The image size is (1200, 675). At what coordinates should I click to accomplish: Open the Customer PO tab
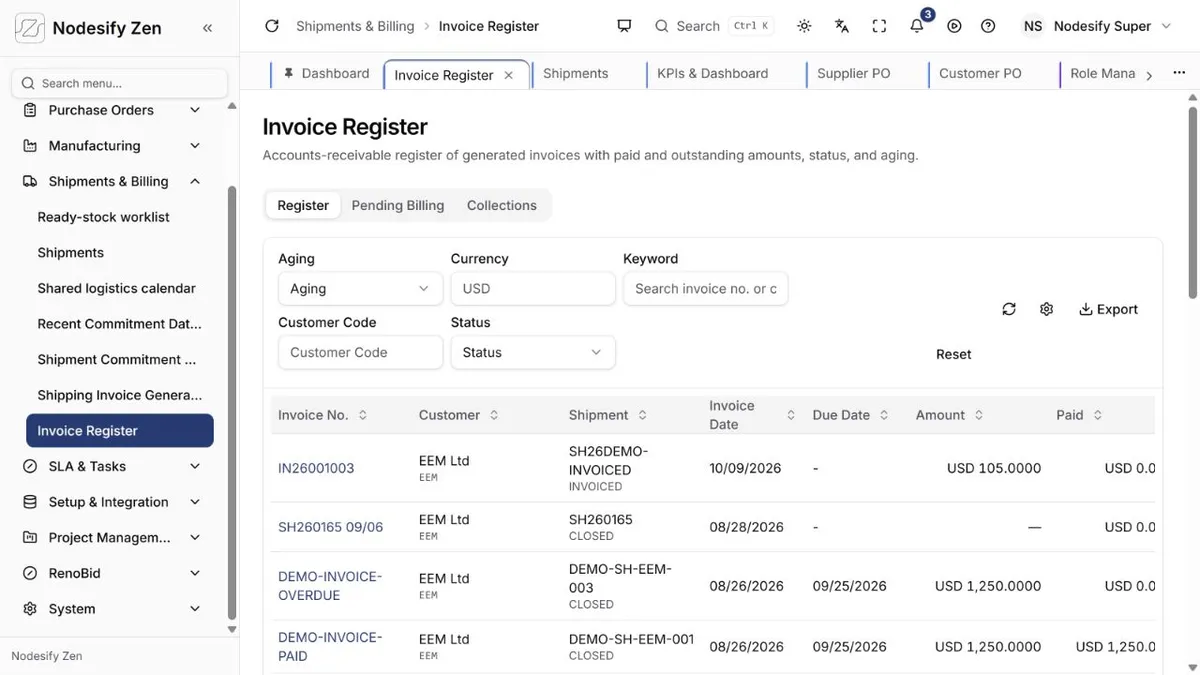[981, 73]
